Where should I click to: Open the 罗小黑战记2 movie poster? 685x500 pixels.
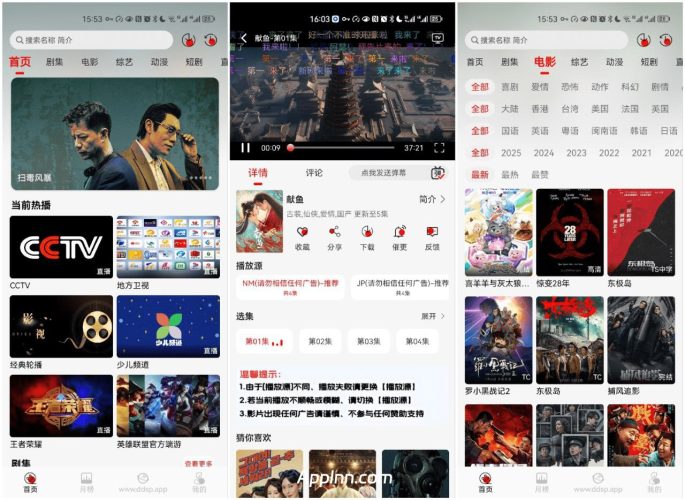point(498,340)
